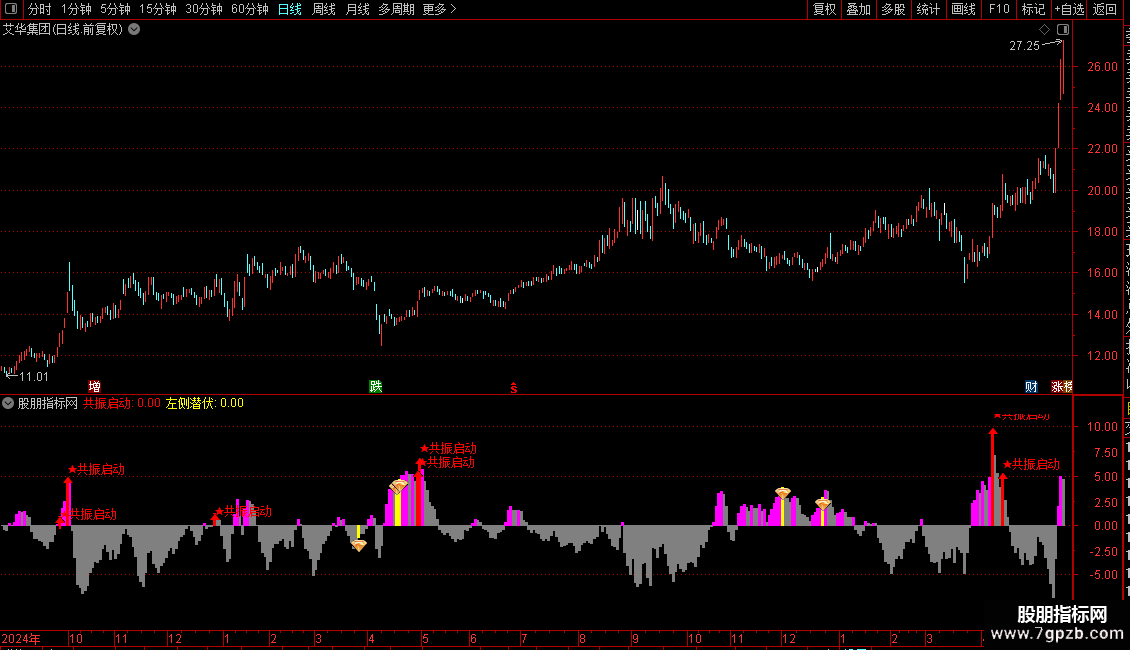This screenshot has height=650, width=1130.
Task: Click the red $ event marker
Action: pyautogui.click(x=514, y=388)
